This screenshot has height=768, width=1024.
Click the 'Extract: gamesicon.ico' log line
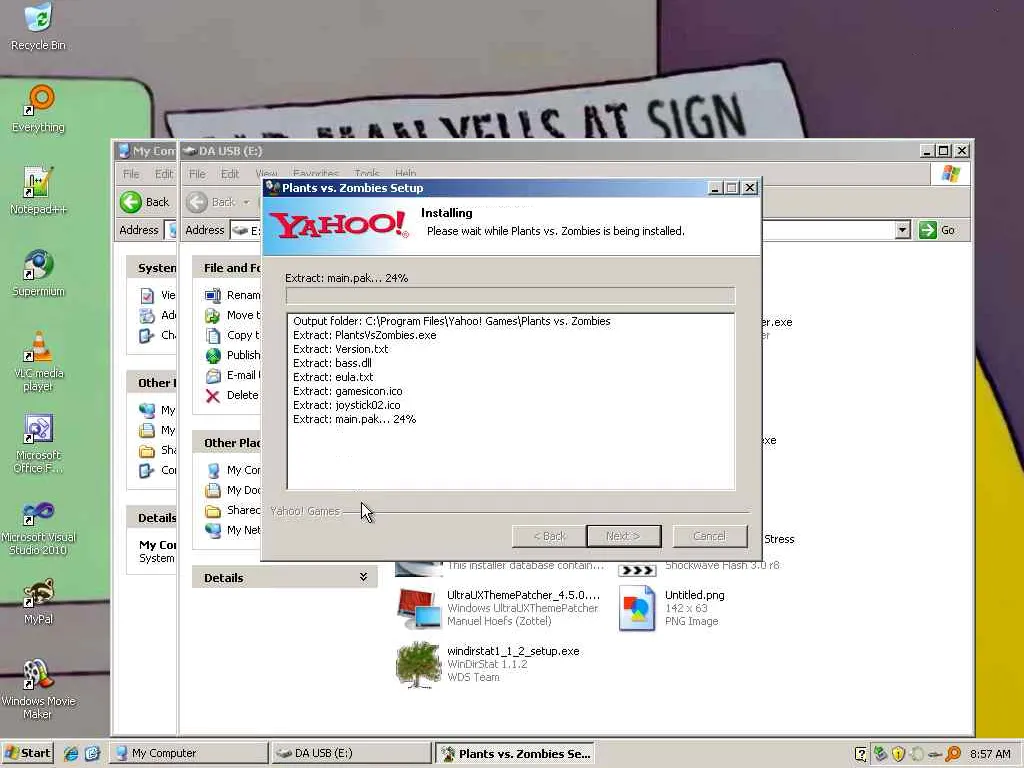tap(347, 391)
